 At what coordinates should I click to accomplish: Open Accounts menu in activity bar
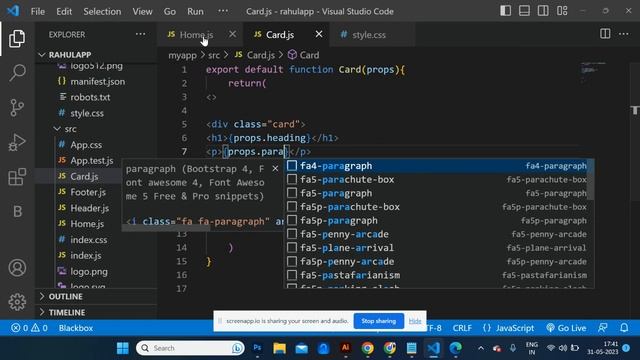click(x=17, y=268)
